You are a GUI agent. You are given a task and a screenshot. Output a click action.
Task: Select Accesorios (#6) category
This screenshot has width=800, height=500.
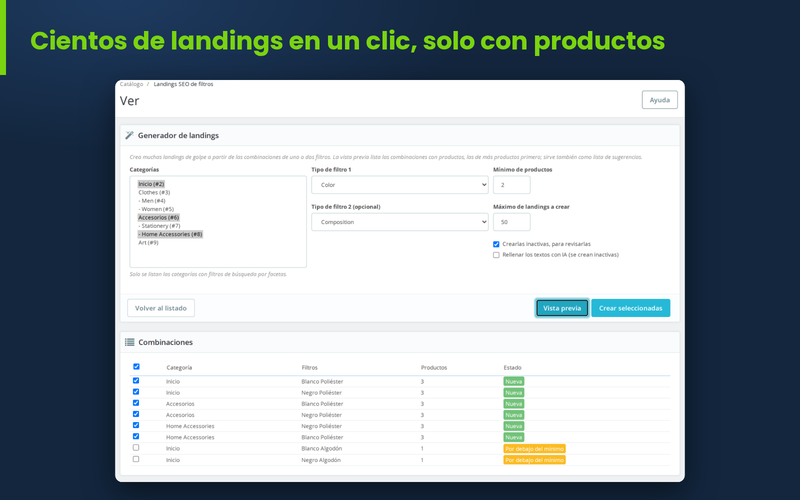159,217
